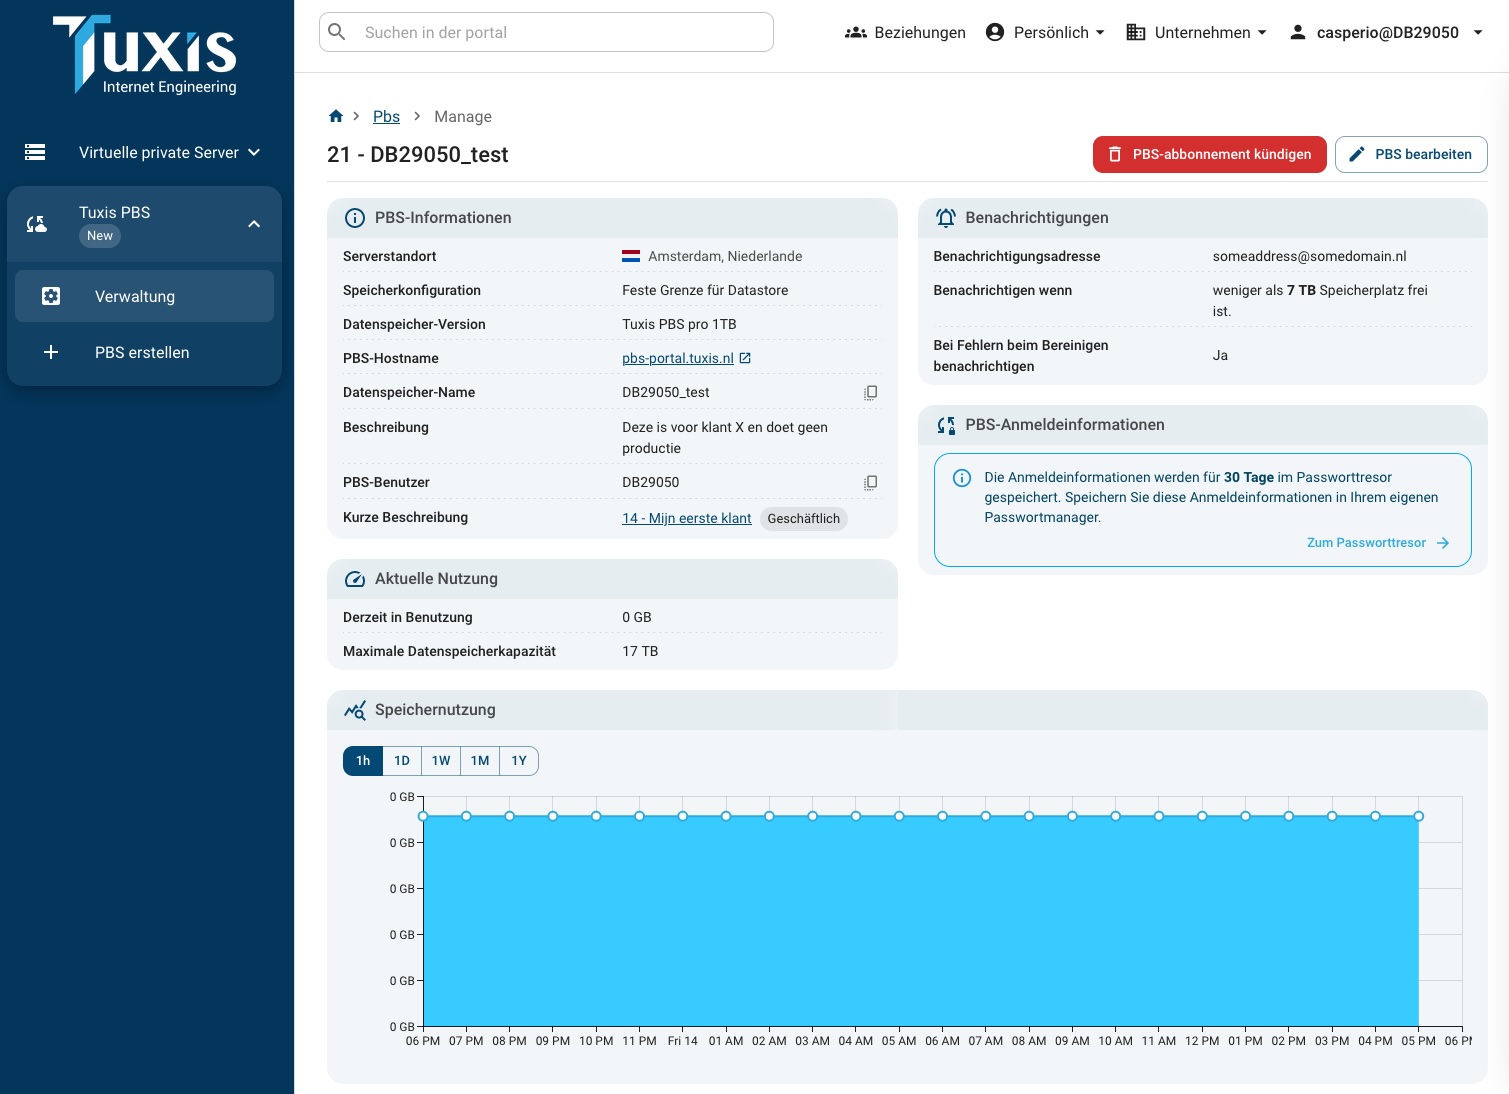Click the info icon in the PBS-Informationen header
Screen dimensions: 1509x1094
tap(355, 218)
